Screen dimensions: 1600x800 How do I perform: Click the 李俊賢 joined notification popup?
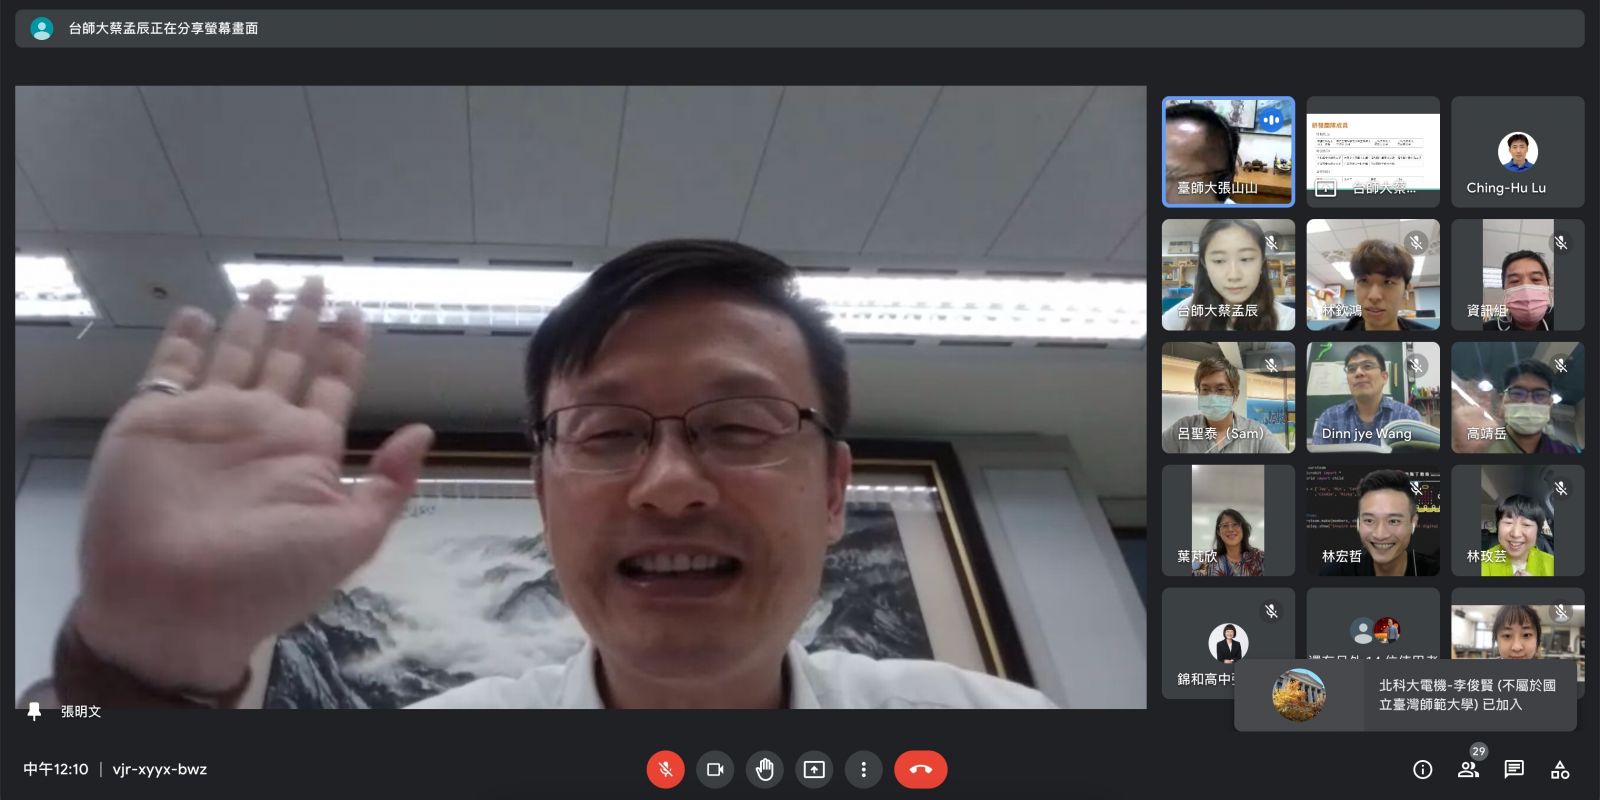(x=1405, y=695)
